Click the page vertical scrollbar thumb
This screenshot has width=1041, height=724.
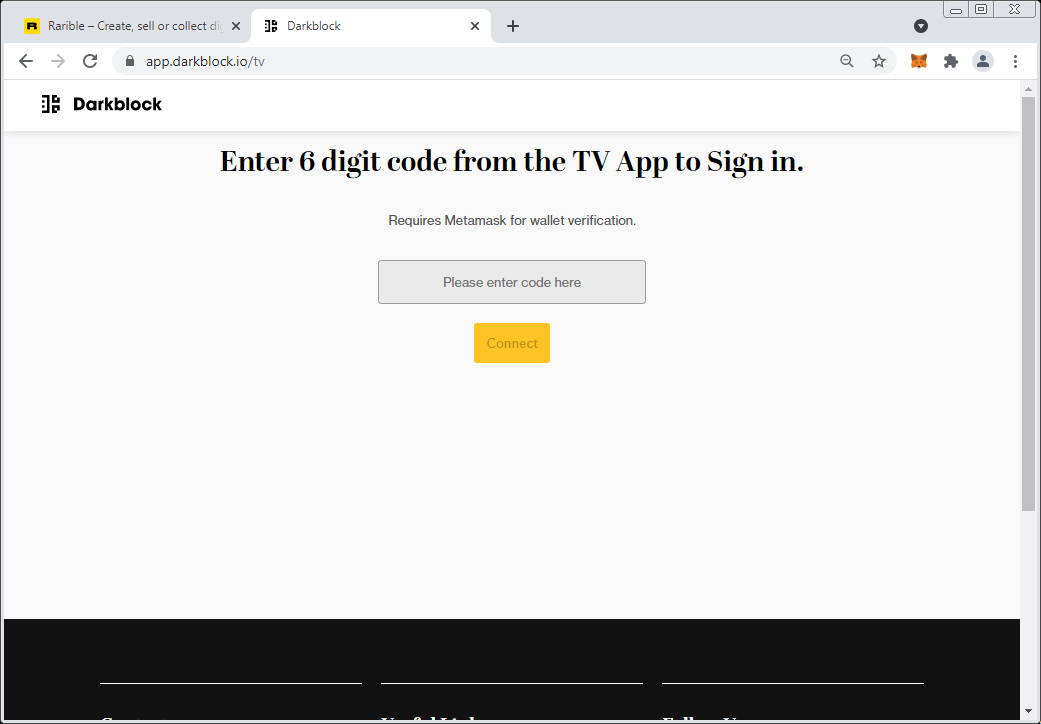click(1028, 304)
